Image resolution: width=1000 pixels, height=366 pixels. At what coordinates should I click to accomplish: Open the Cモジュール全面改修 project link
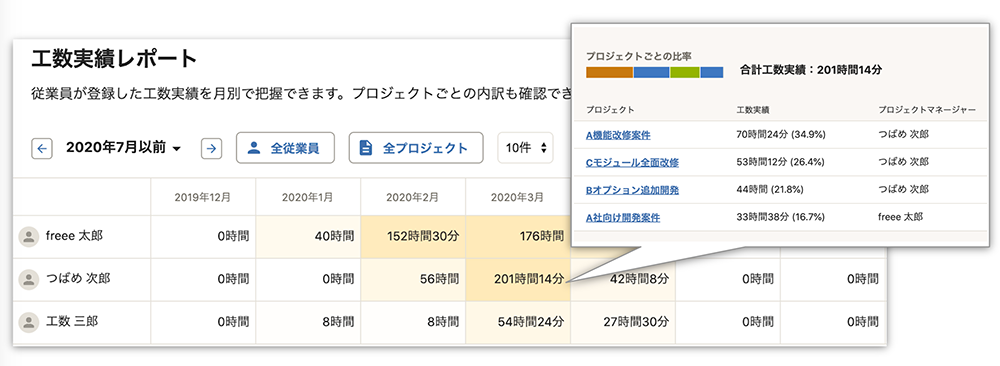632,163
